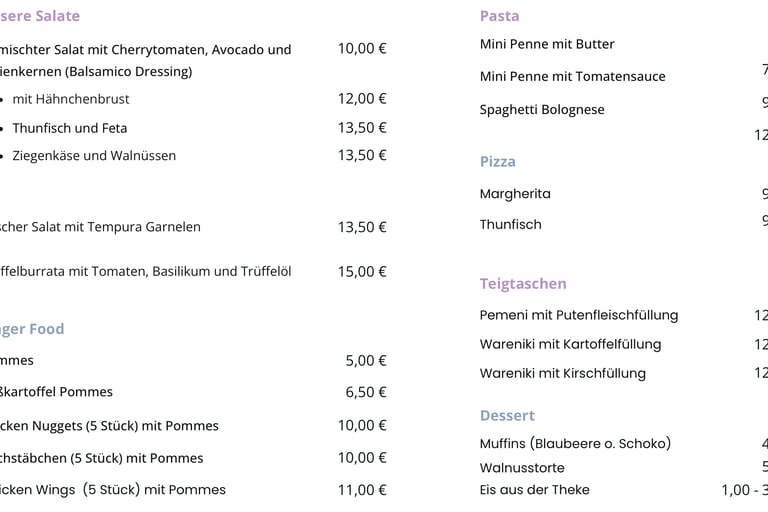
Task: Click the Pizza section heading
Action: coord(498,161)
